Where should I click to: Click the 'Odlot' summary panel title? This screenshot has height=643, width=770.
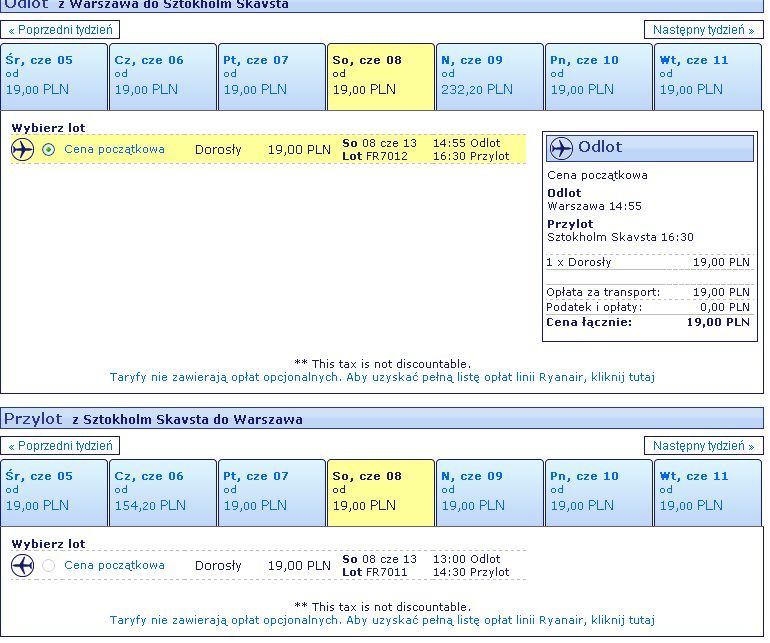[x=600, y=147]
